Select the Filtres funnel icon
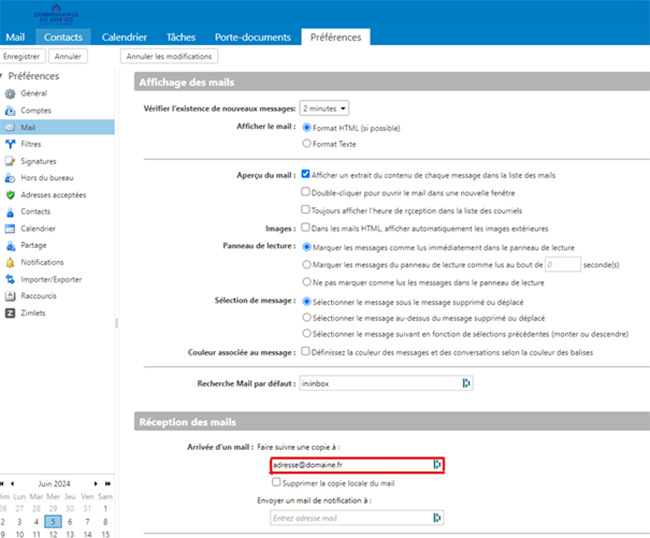The image size is (650, 538). point(10,144)
